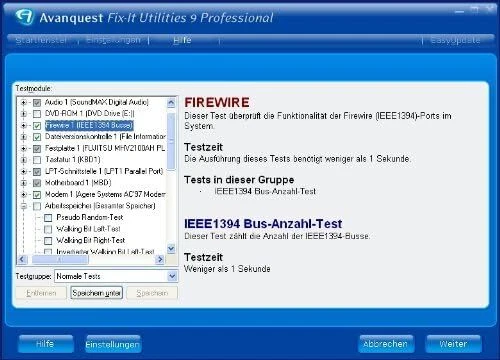Expand the Motherboard 1 tree node
The image size is (500, 360).
coord(24,183)
